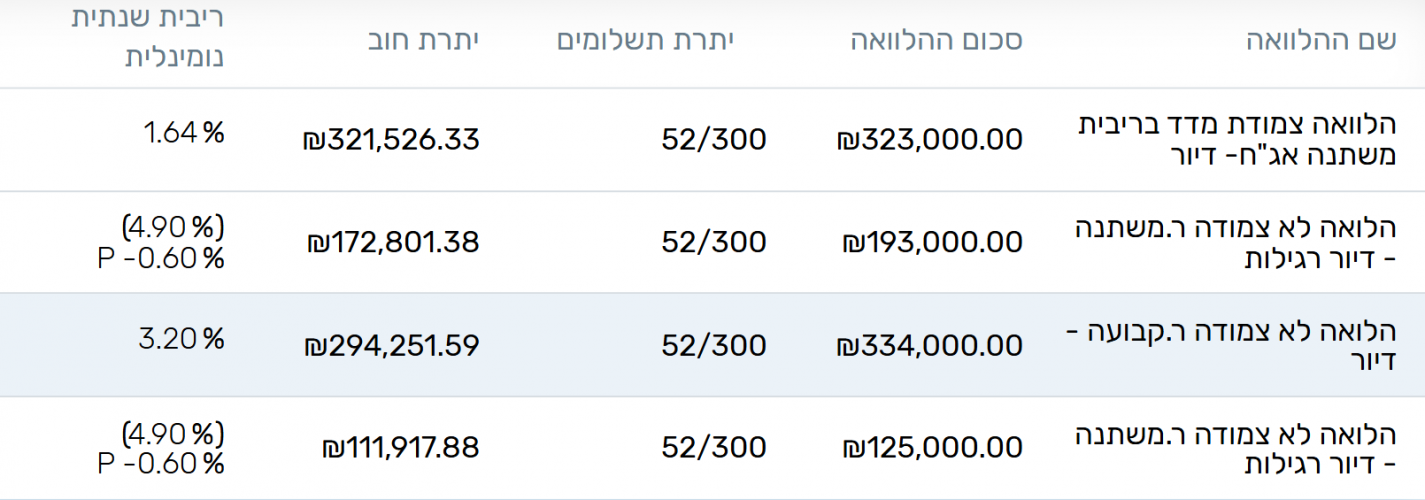Click the ₪294,251.59 debt balance cell

tap(392, 345)
